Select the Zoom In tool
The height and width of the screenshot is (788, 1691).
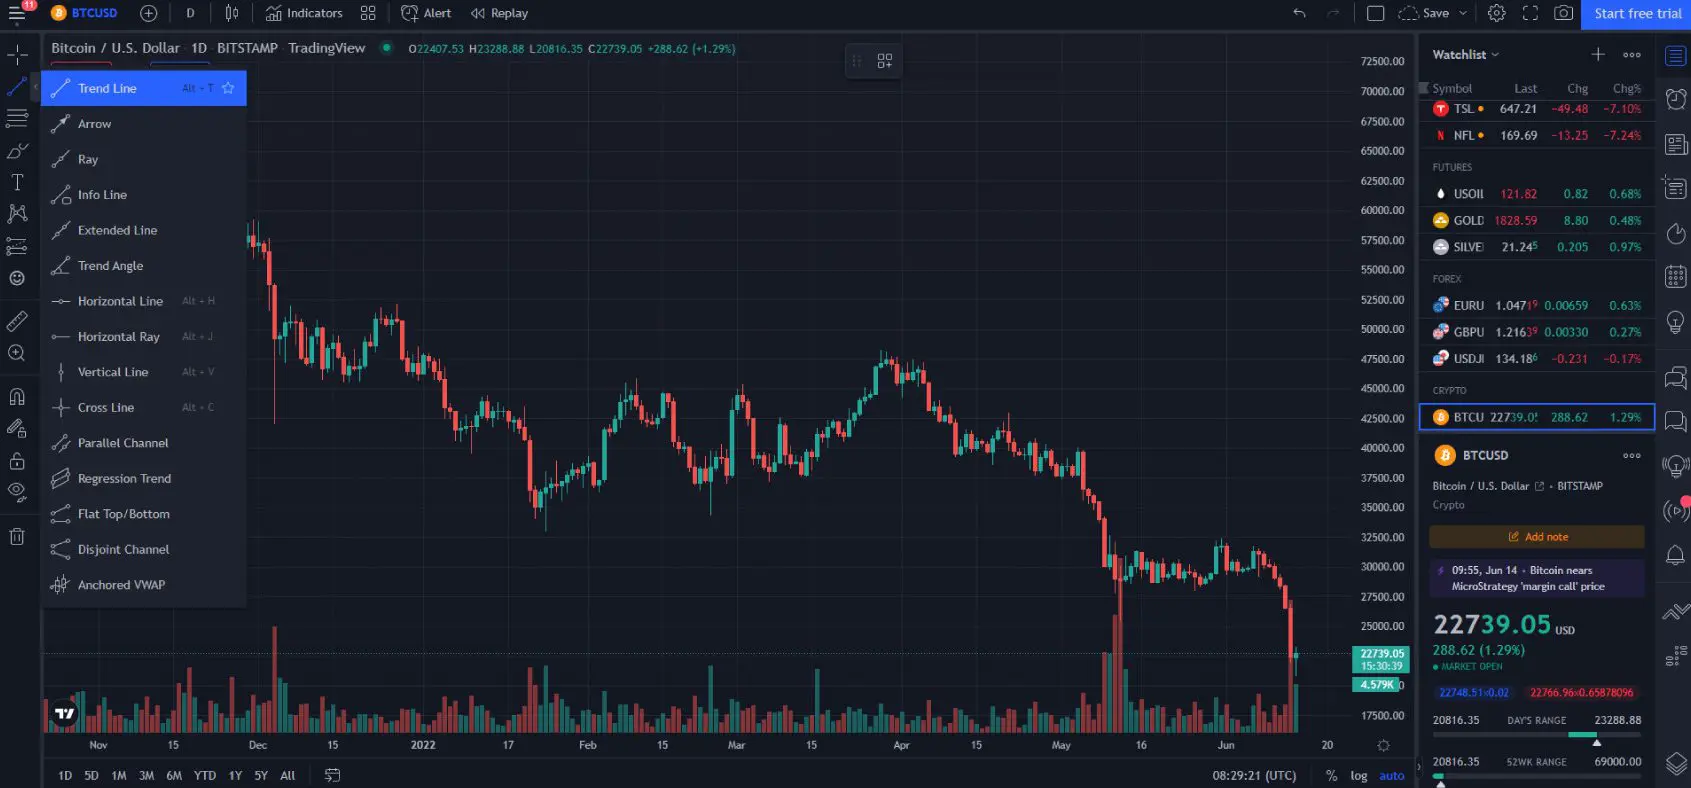pos(17,353)
